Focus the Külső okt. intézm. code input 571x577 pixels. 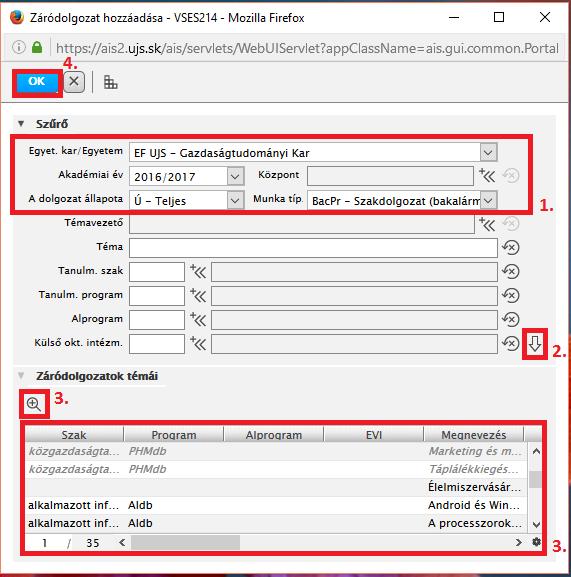(157, 344)
